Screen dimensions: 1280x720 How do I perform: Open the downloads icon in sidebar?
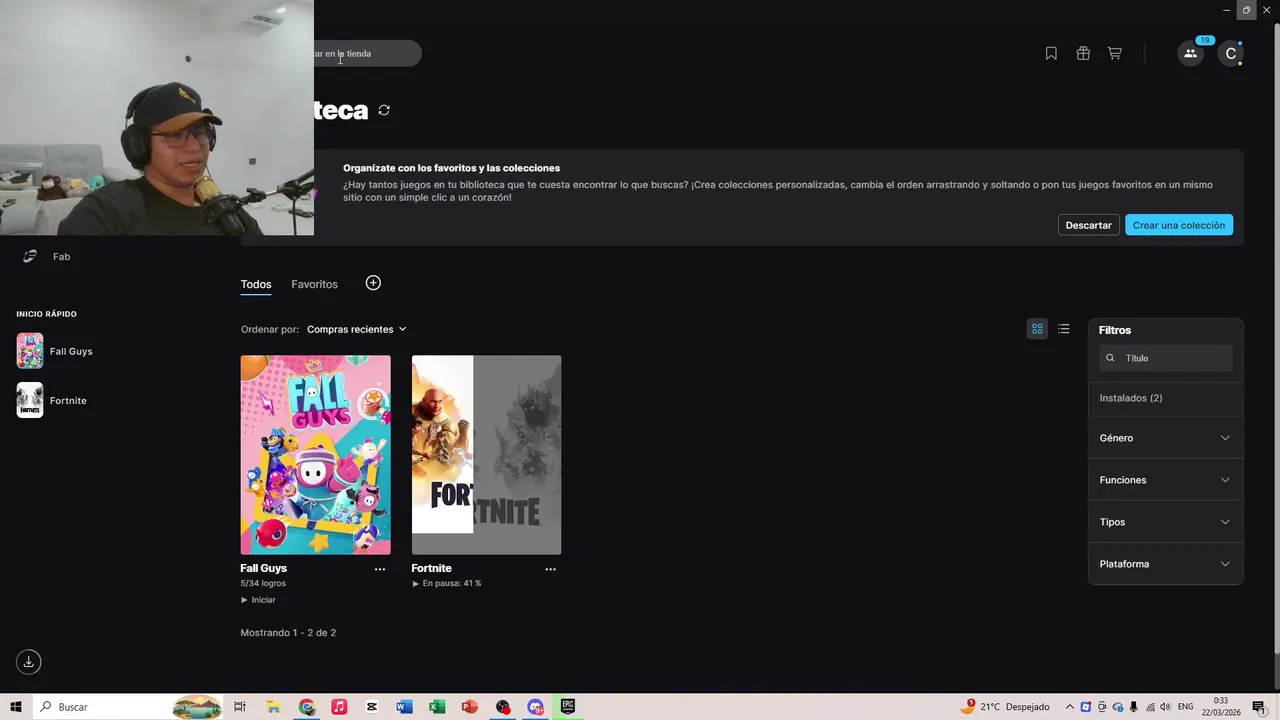coord(29,661)
